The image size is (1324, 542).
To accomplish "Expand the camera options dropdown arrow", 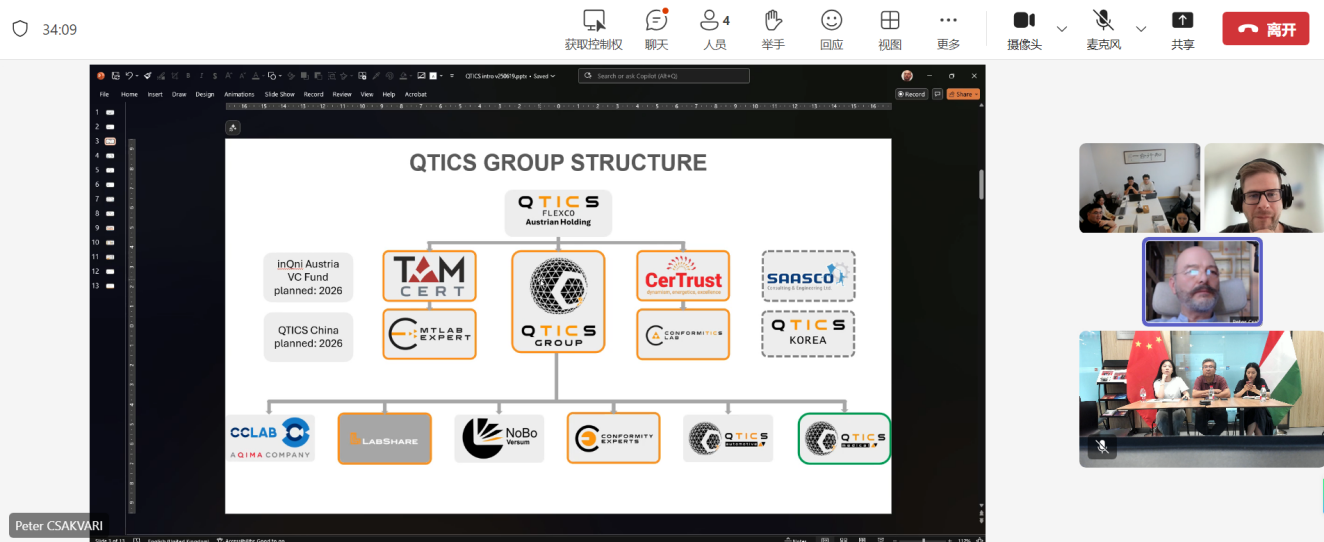I will pos(1062,28).
